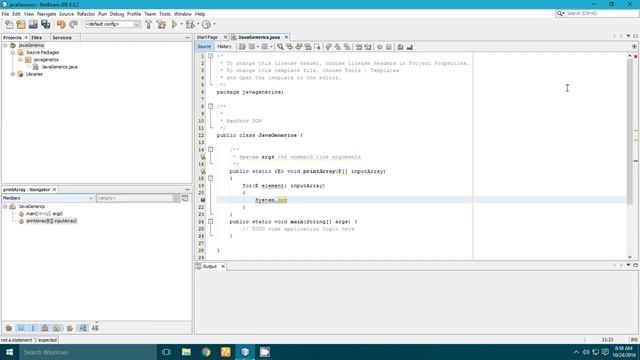Open the Debug Project dropdown arrow
Viewport: 640px width, 360px height.
point(198,24)
